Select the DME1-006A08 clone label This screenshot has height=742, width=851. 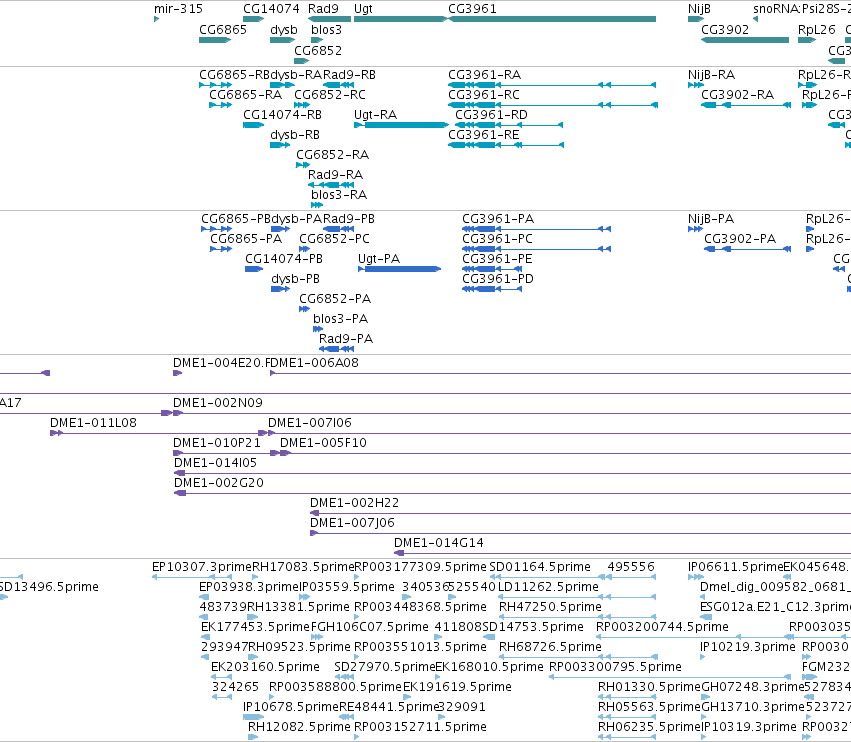tap(314, 363)
